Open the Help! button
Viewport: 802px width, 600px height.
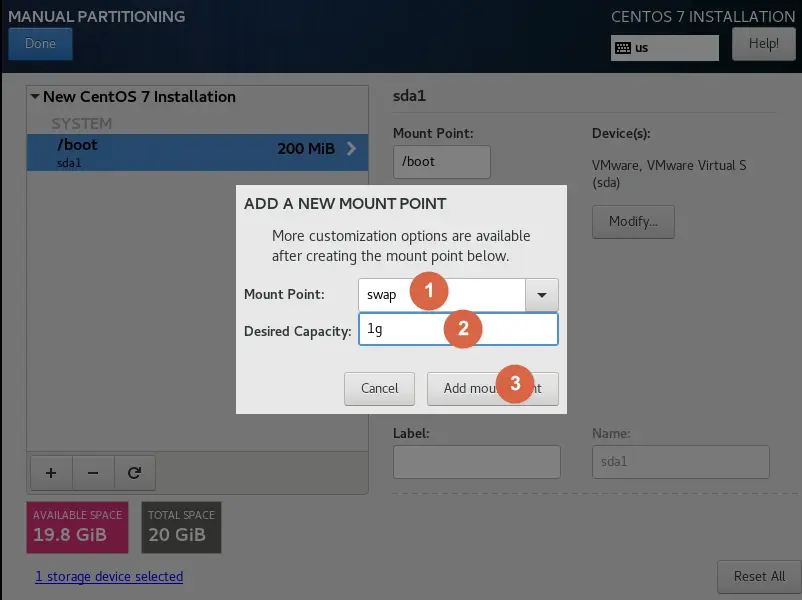coord(763,43)
